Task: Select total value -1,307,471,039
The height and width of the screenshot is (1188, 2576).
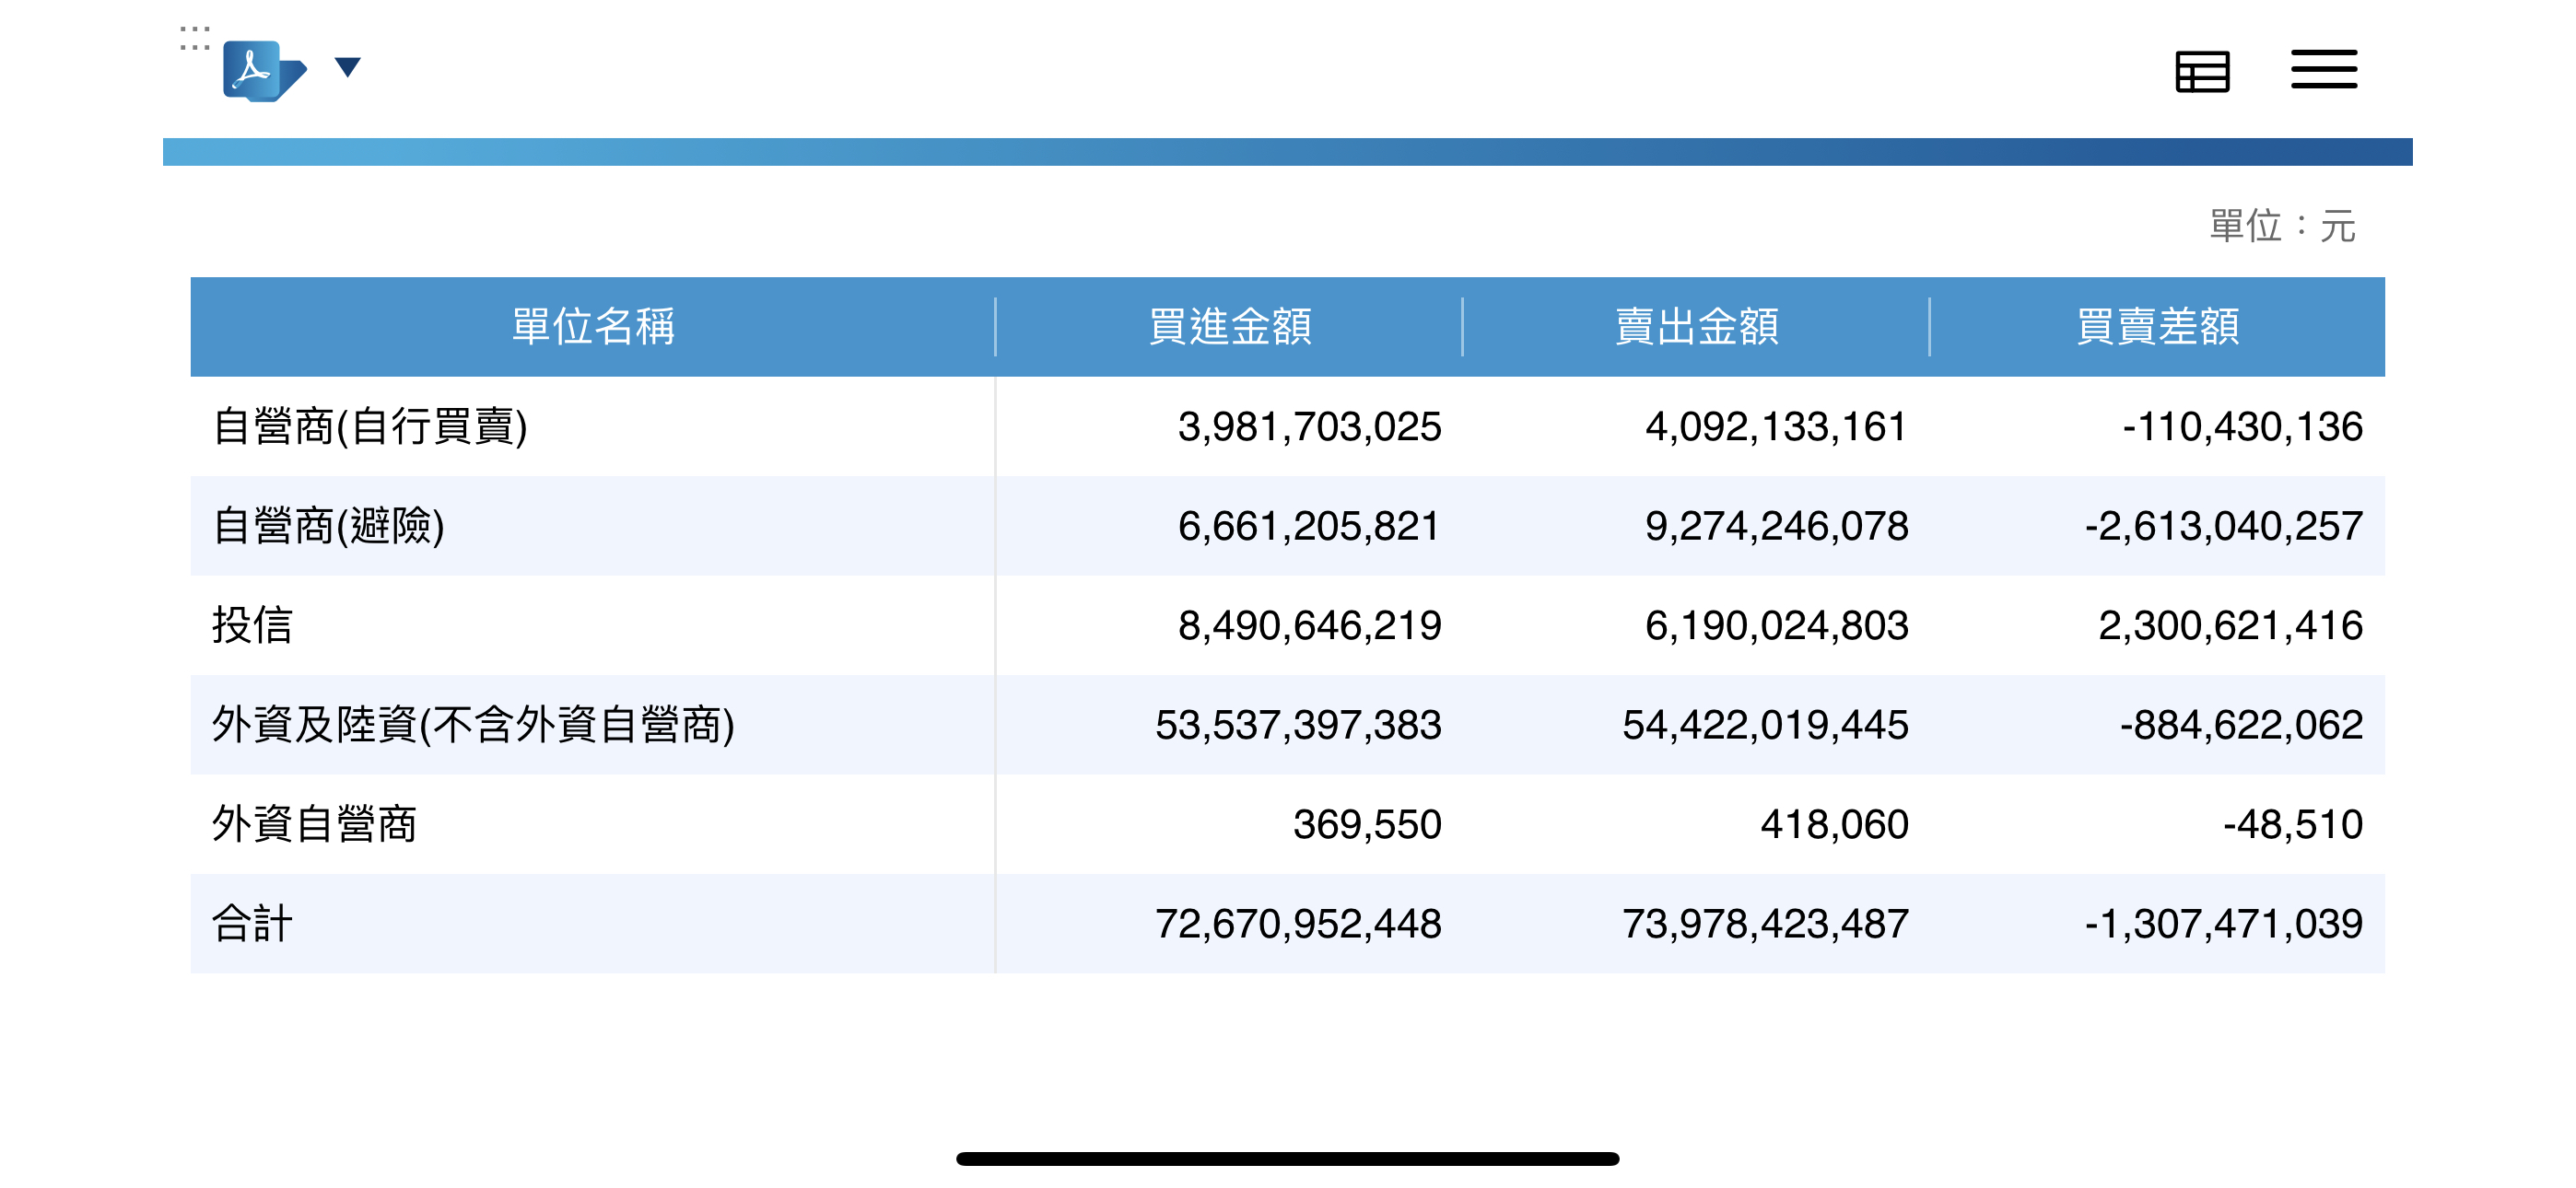Action: 2223,924
